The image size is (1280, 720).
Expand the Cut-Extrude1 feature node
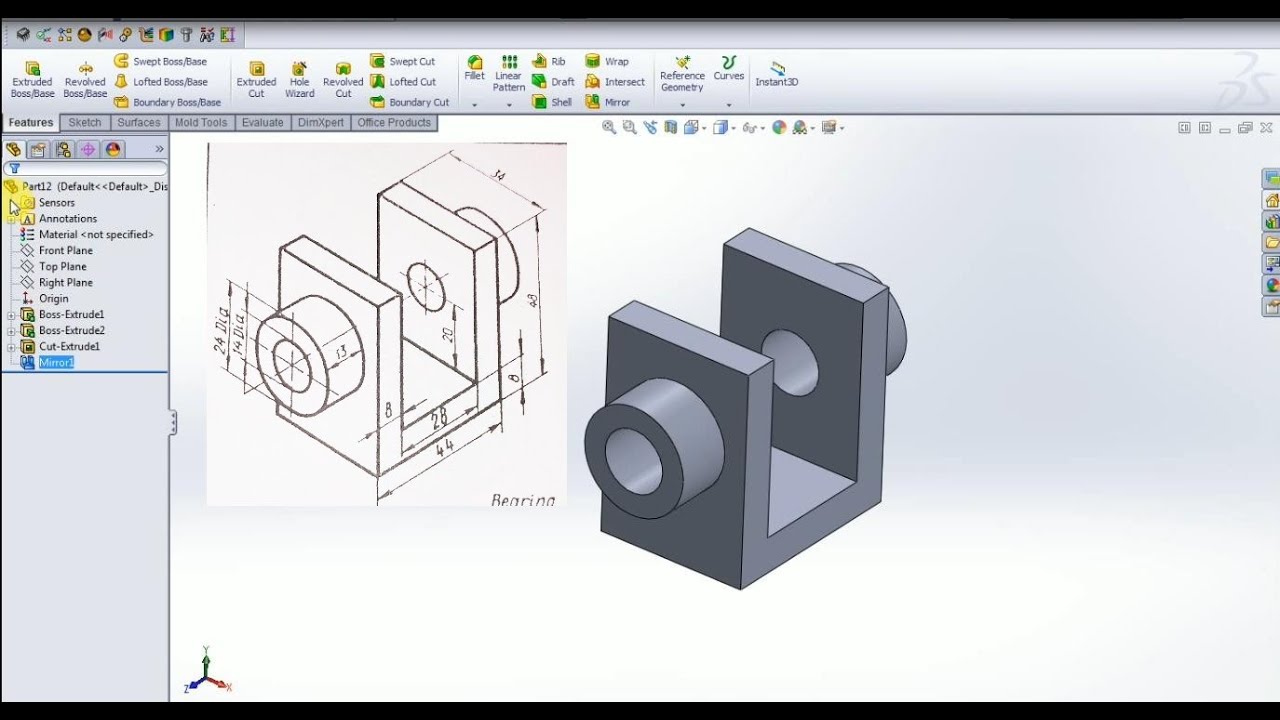point(11,347)
